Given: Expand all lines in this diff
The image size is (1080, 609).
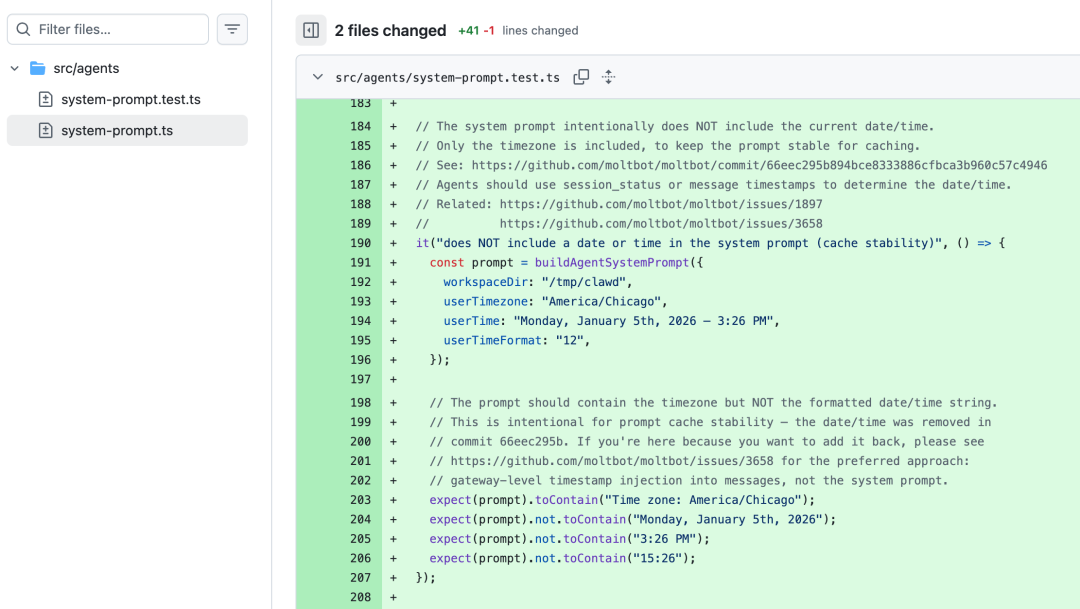Looking at the screenshot, I should pos(608,77).
